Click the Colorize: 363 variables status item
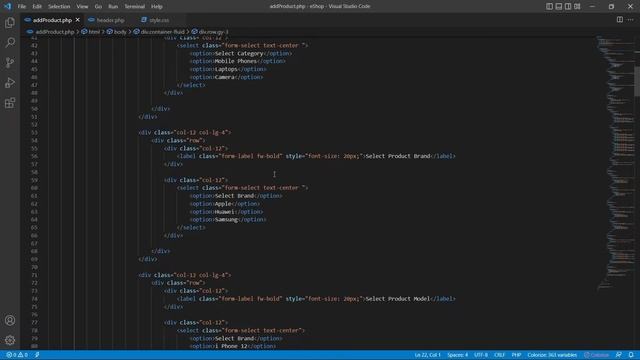 (x=552, y=355)
